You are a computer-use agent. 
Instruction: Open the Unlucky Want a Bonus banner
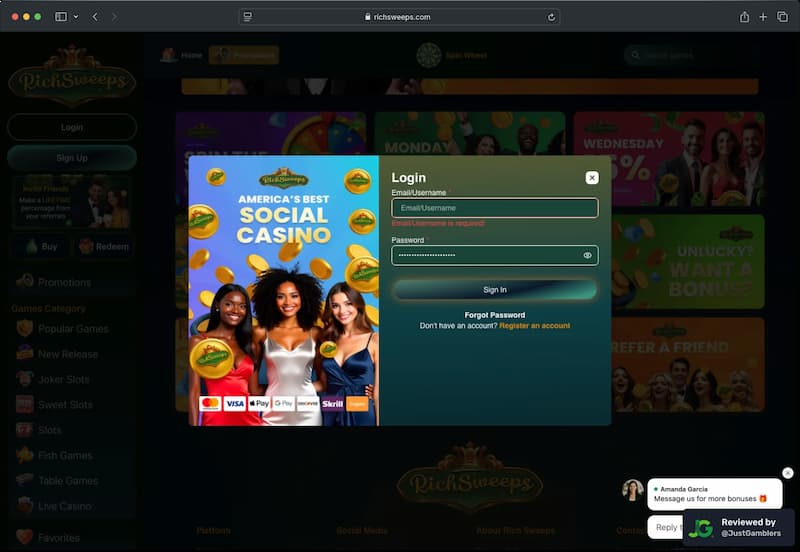pyautogui.click(x=688, y=262)
